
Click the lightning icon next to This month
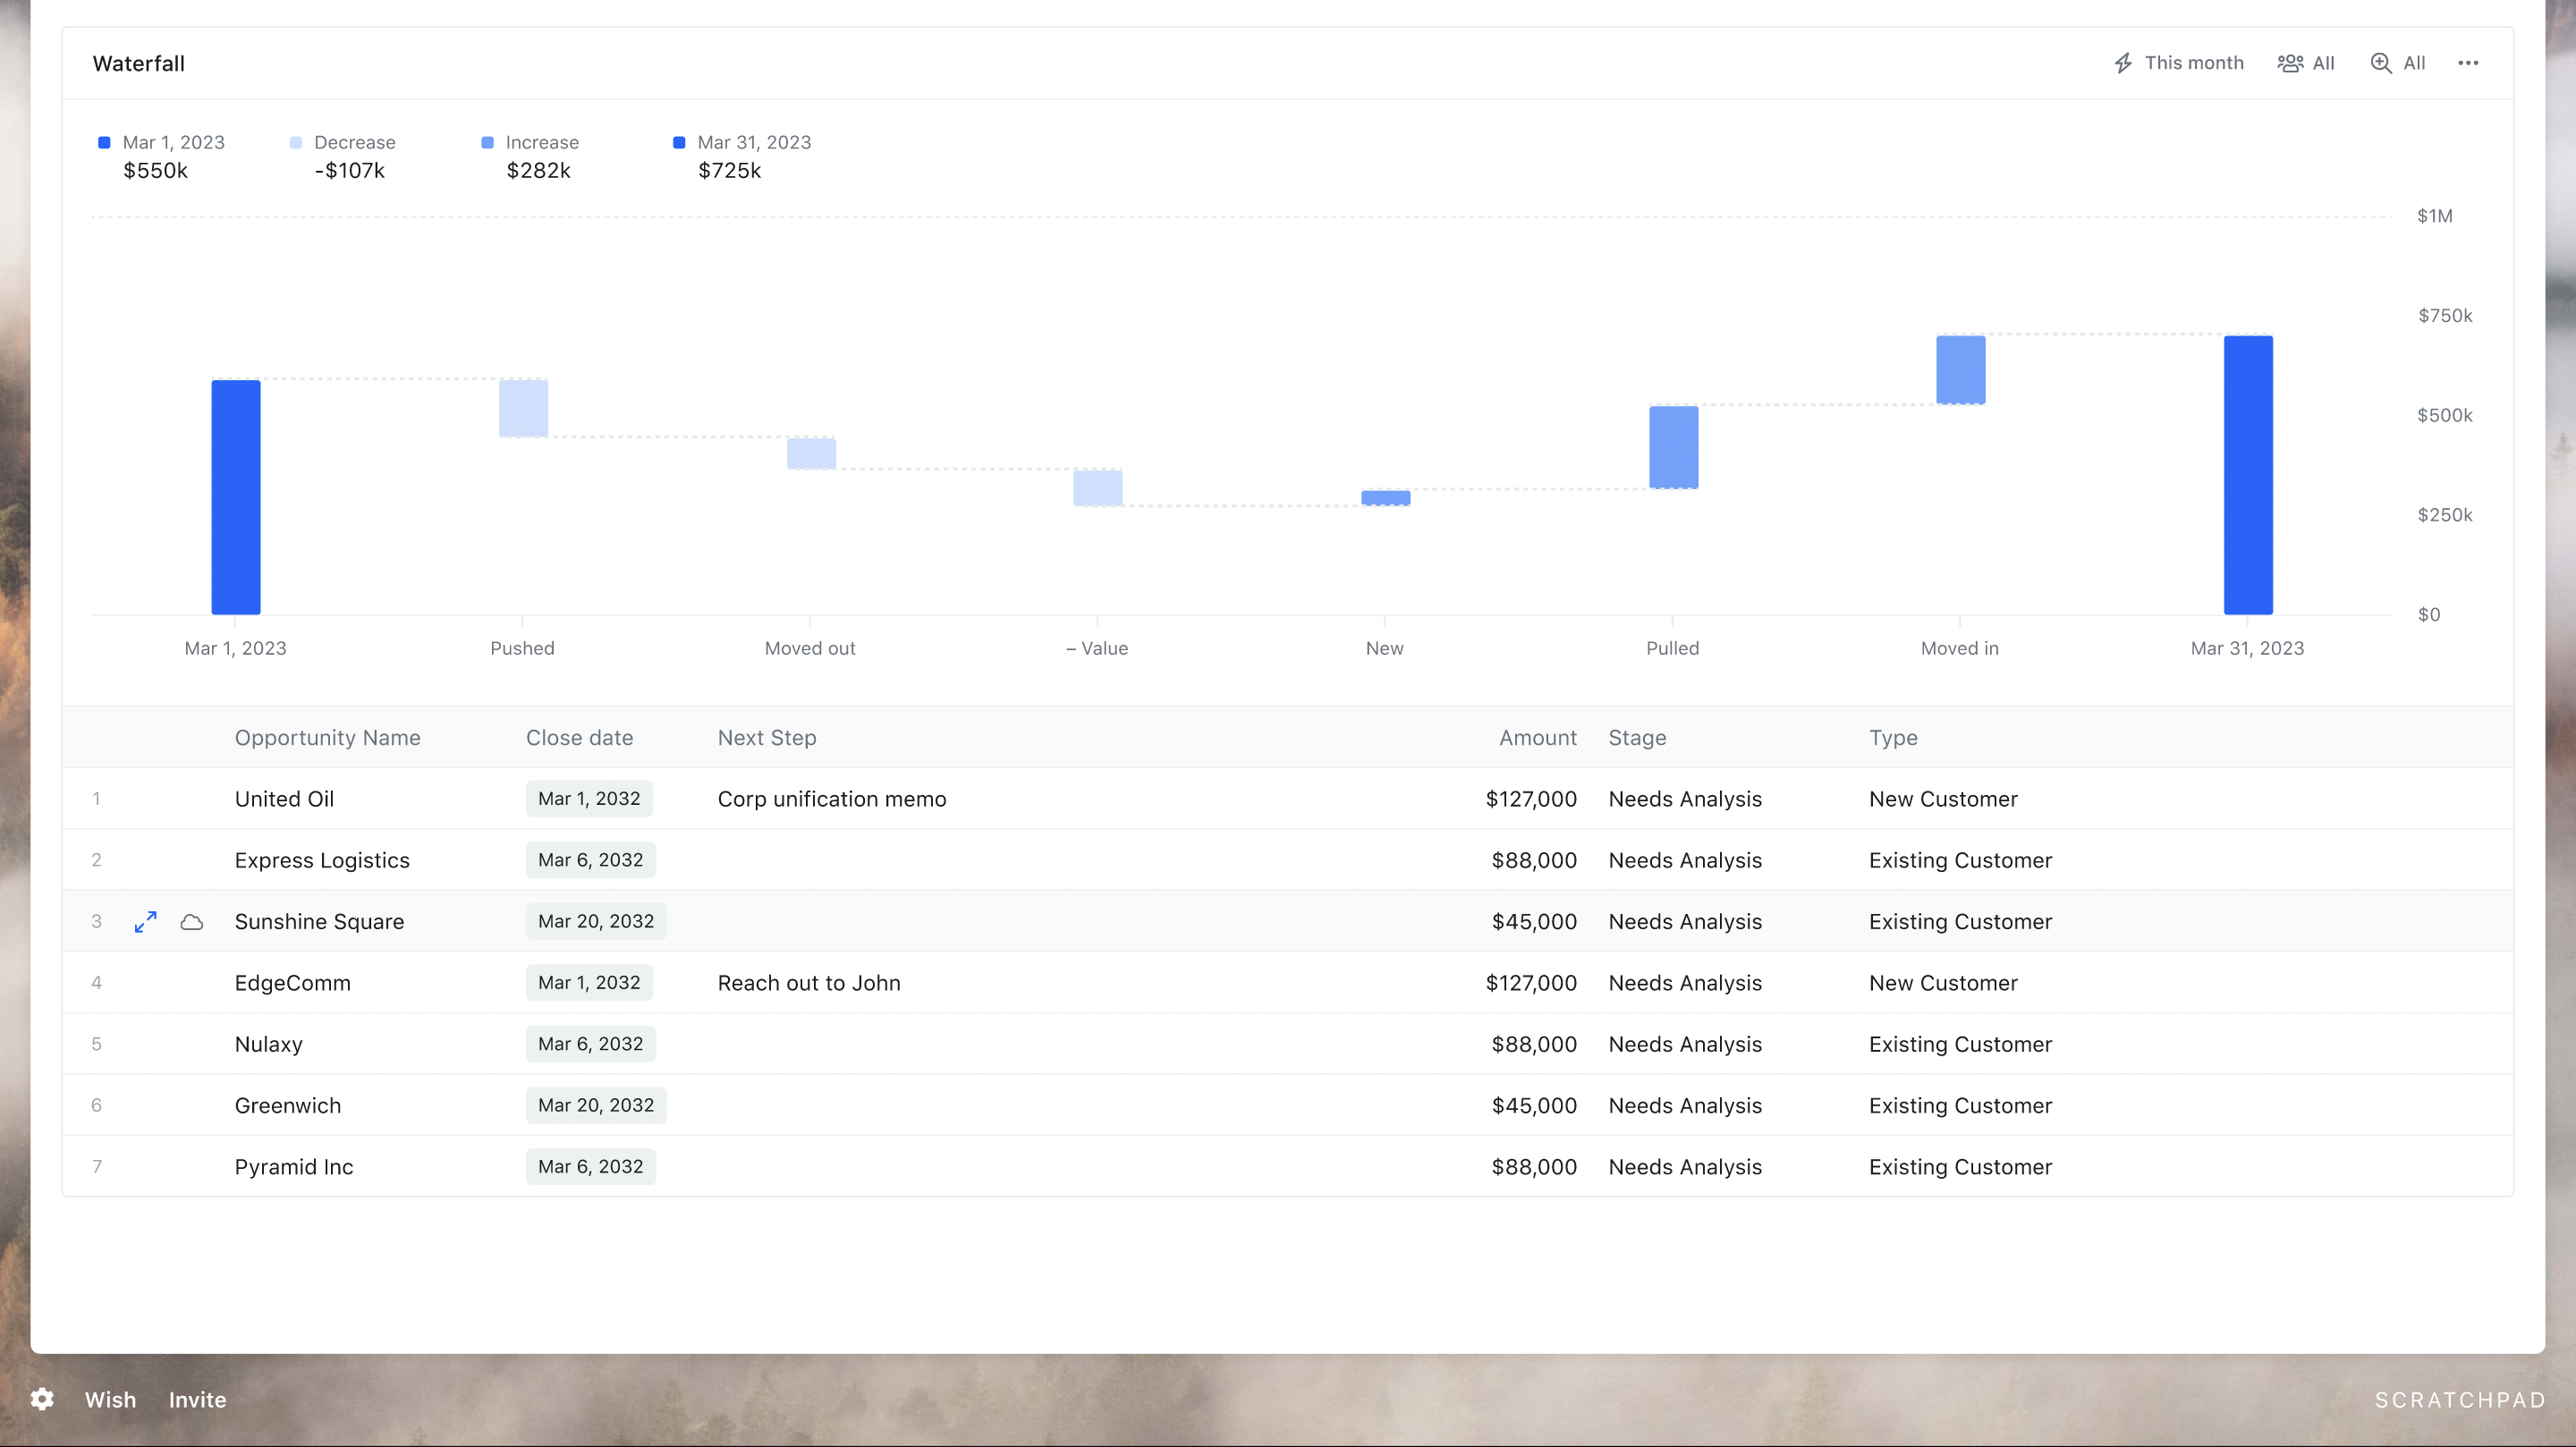pyautogui.click(x=2124, y=62)
